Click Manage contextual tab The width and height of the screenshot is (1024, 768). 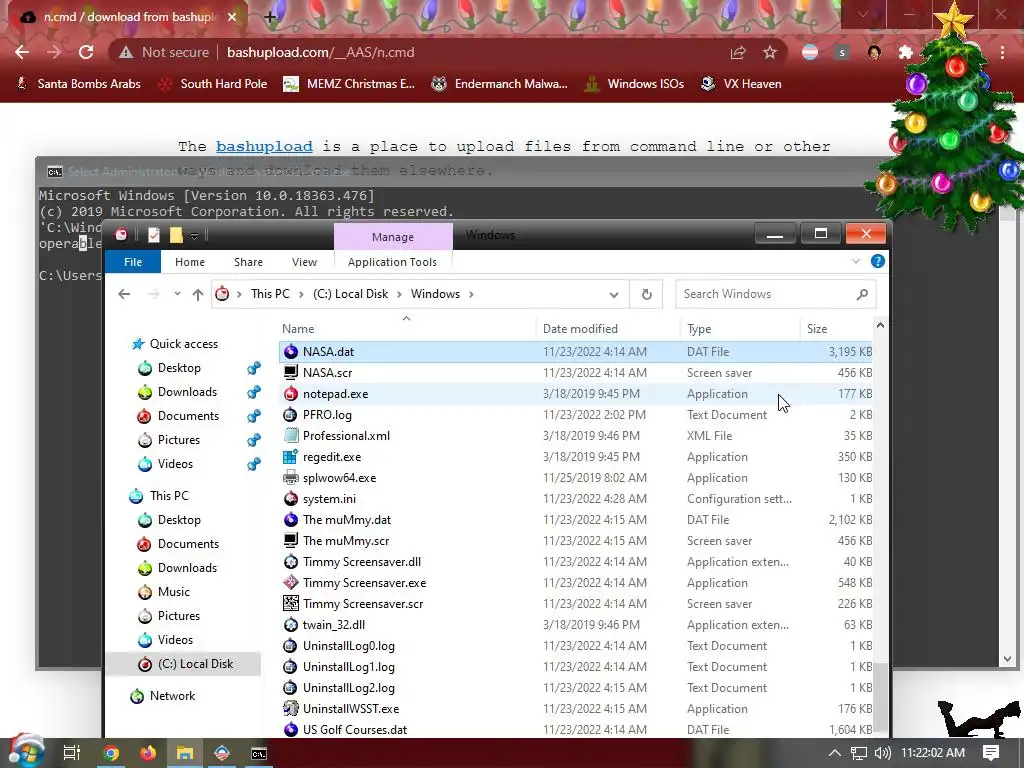point(392,236)
